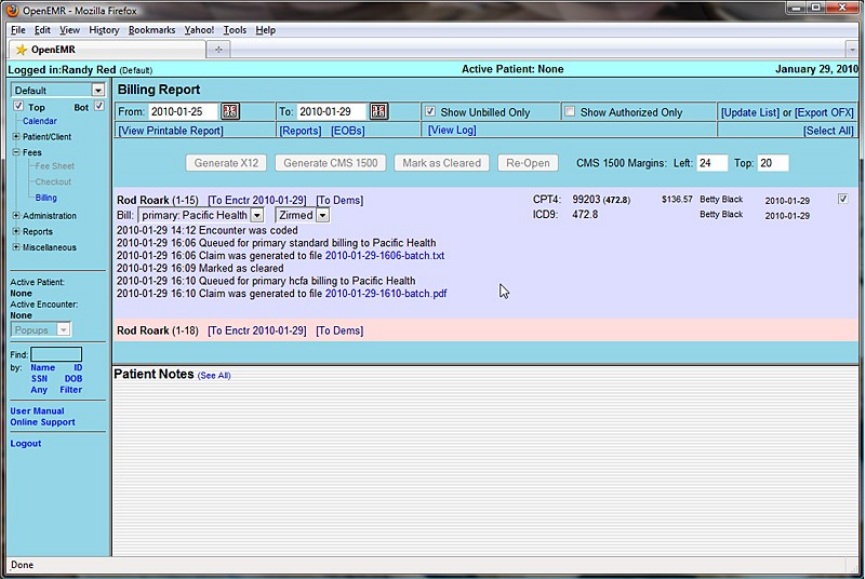Open the Online Support link
The image size is (865, 579).
(42, 422)
